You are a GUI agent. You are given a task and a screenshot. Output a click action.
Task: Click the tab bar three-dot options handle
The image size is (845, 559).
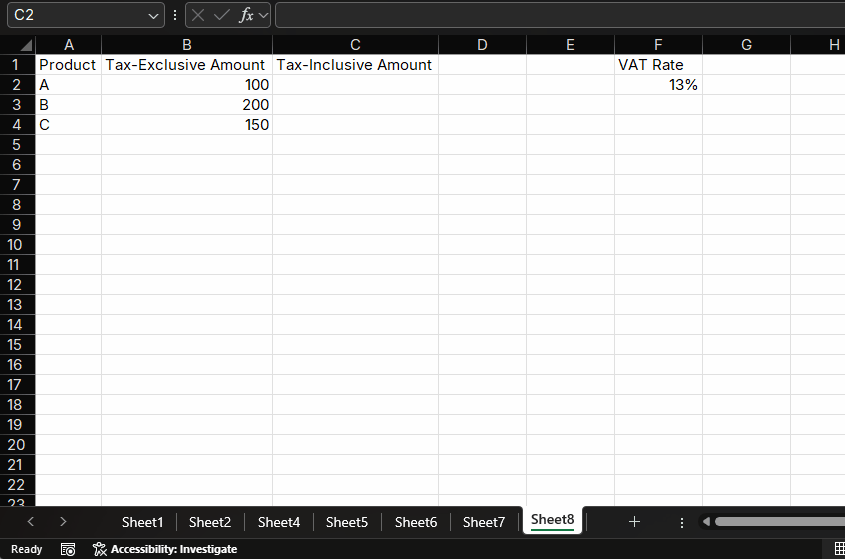click(682, 522)
